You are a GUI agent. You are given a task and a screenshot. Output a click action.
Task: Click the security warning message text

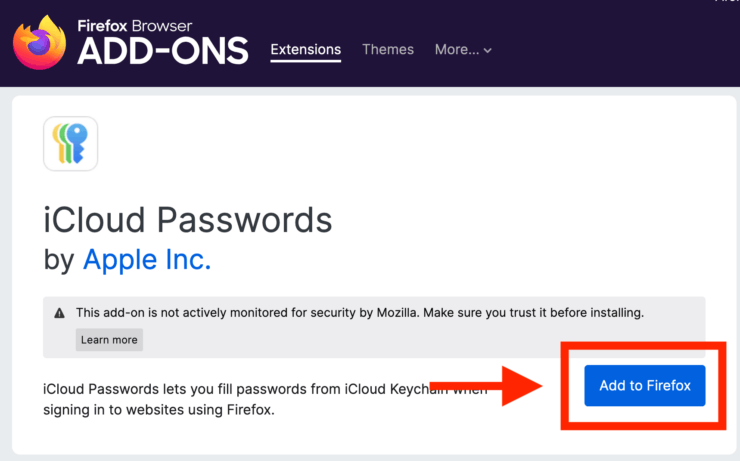[360, 312]
